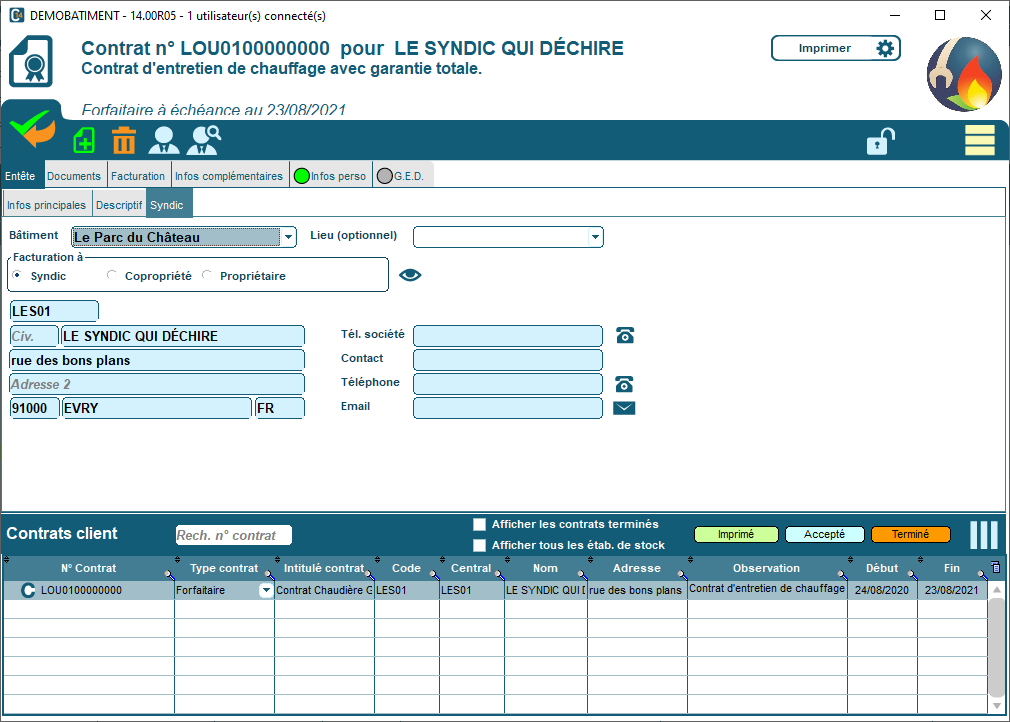The width and height of the screenshot is (1010, 722).
Task: Open the client person icon
Action: tap(163, 141)
